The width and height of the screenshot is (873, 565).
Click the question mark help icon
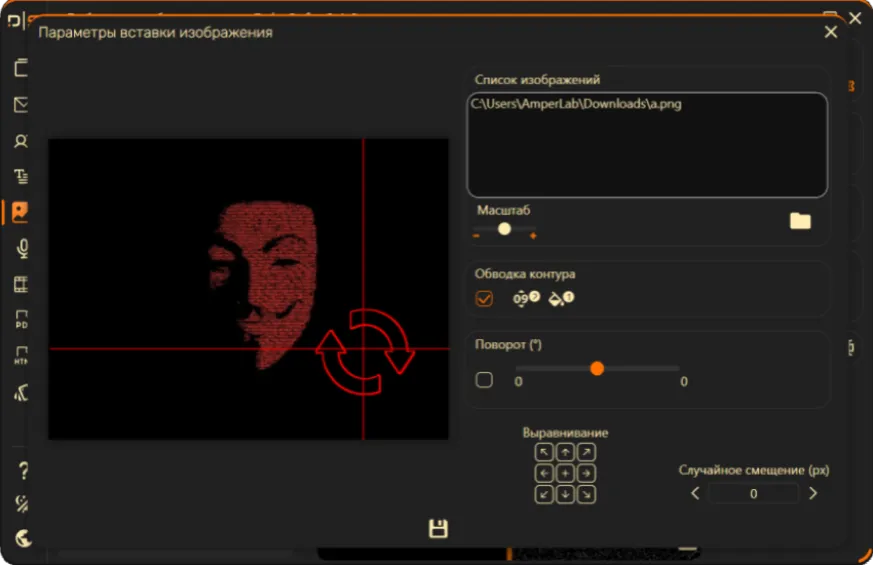(23, 471)
